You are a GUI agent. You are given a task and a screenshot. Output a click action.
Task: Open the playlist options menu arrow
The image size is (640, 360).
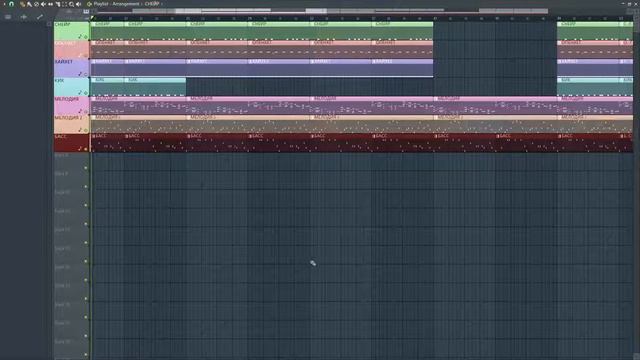[4, 4]
